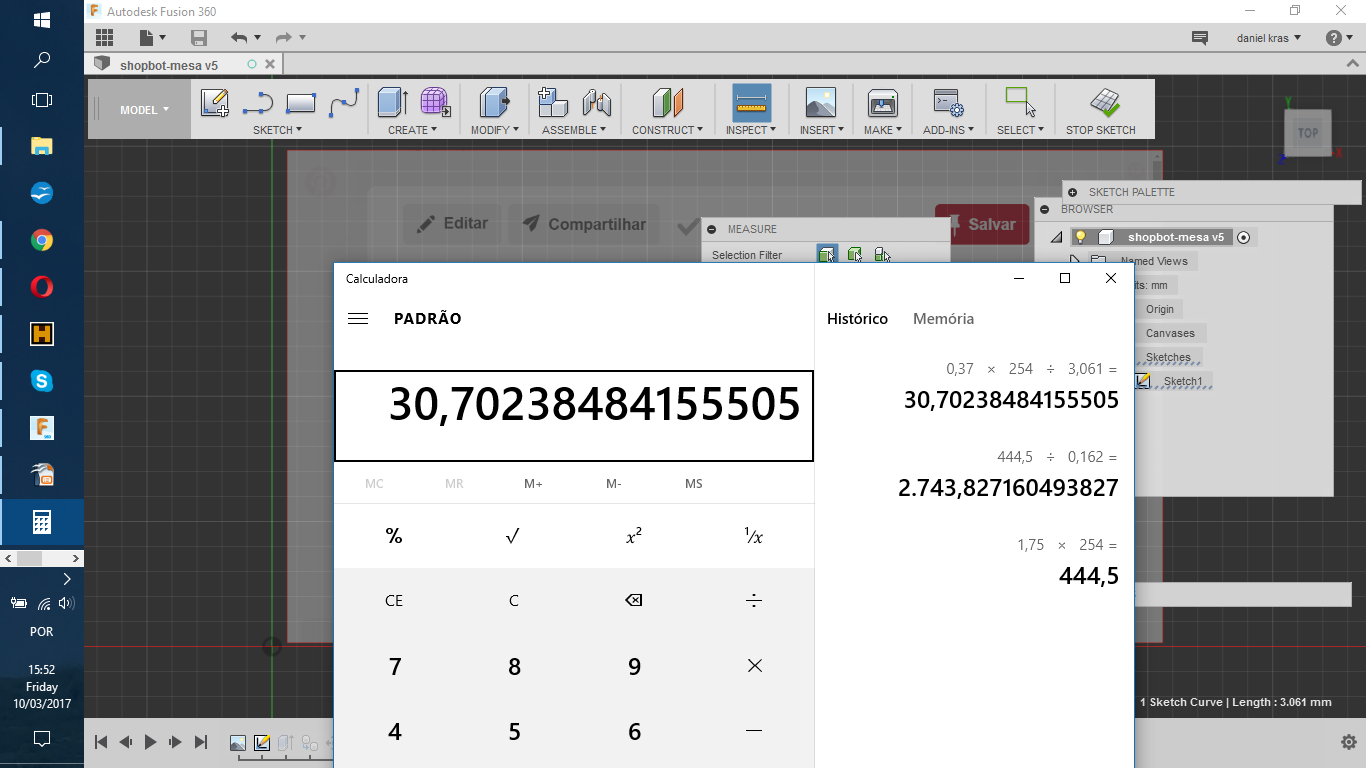The height and width of the screenshot is (768, 1366).
Task: Open the MAKE dropdown menu
Action: (883, 130)
